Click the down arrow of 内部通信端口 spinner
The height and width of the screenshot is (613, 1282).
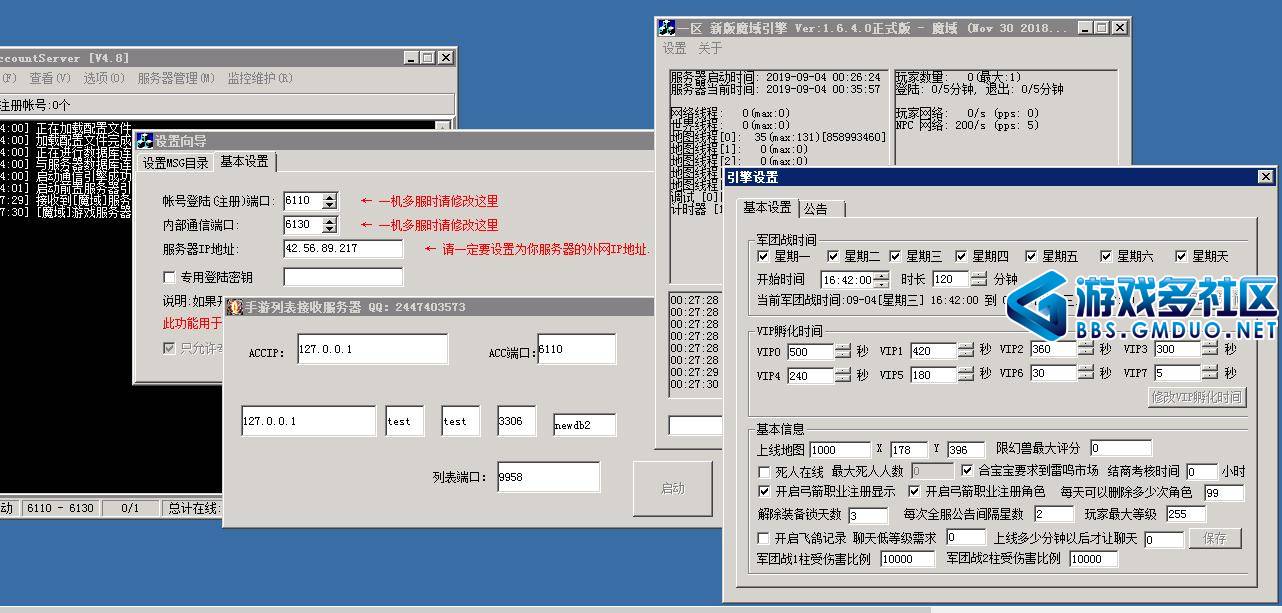[330, 230]
